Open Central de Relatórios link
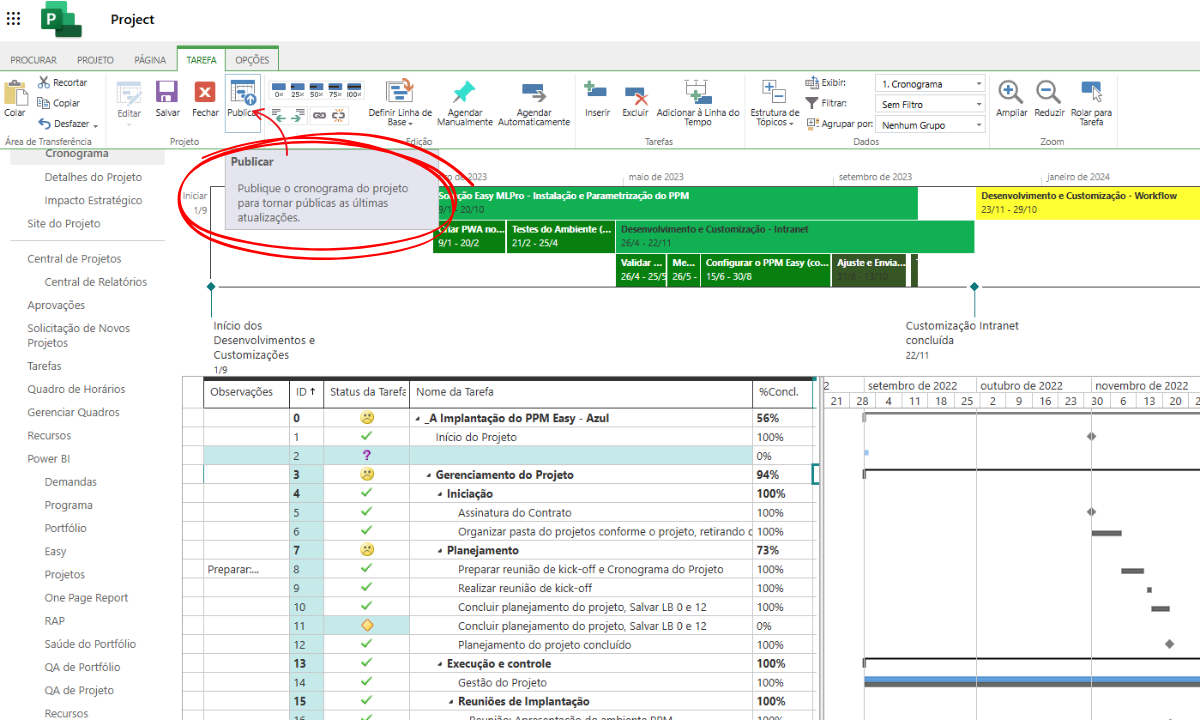1200x720 pixels. click(96, 282)
